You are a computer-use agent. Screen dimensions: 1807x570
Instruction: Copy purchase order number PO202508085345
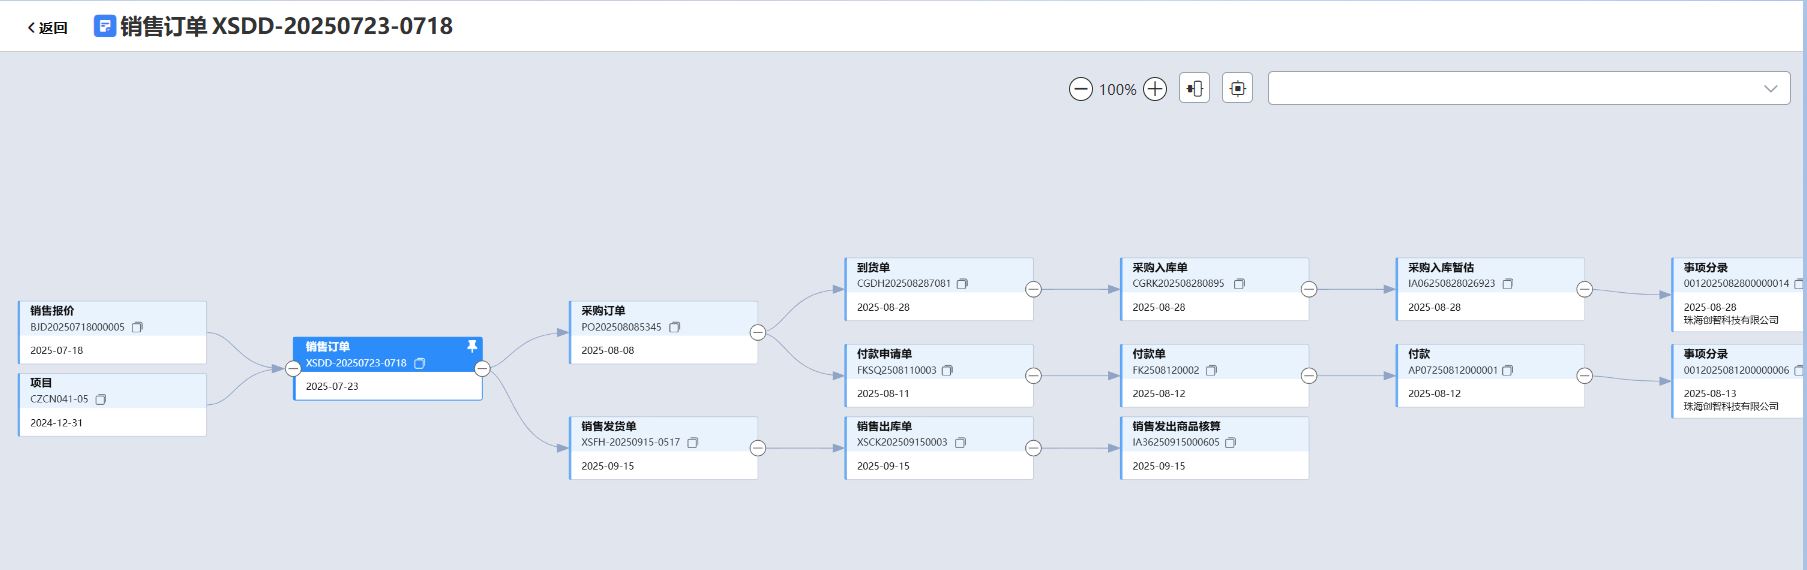tap(675, 327)
